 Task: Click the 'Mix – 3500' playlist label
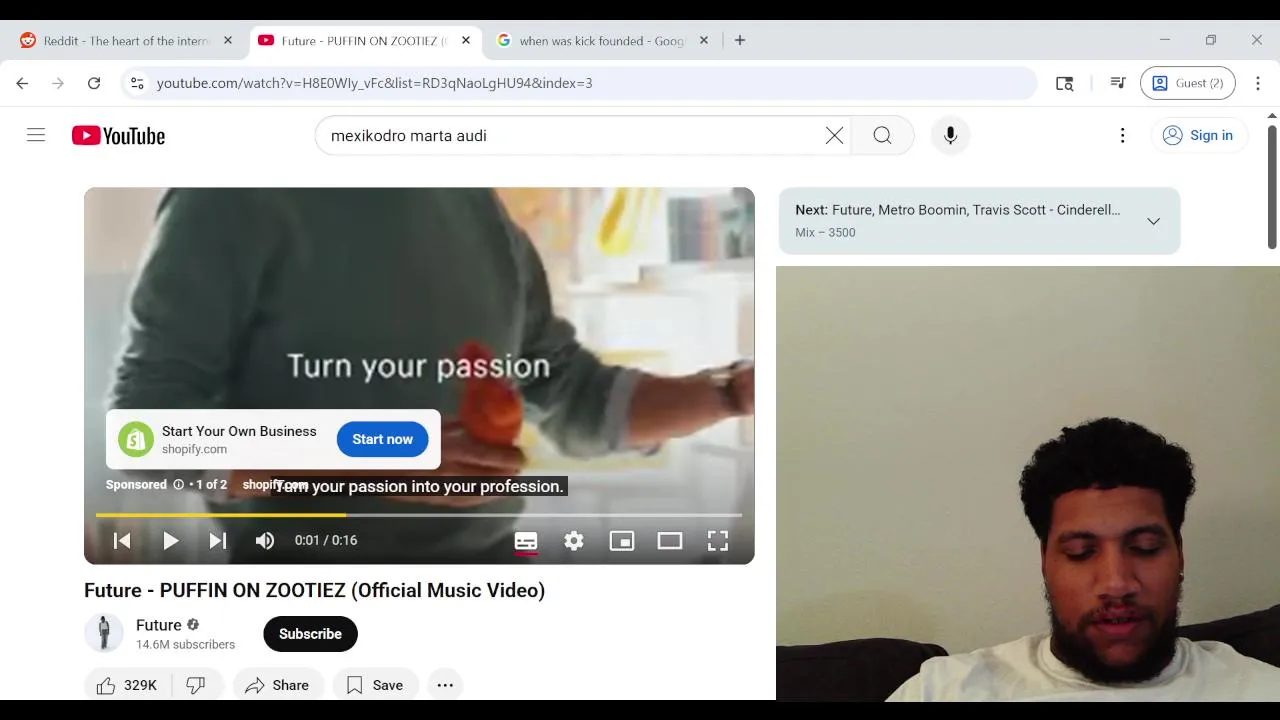point(825,233)
